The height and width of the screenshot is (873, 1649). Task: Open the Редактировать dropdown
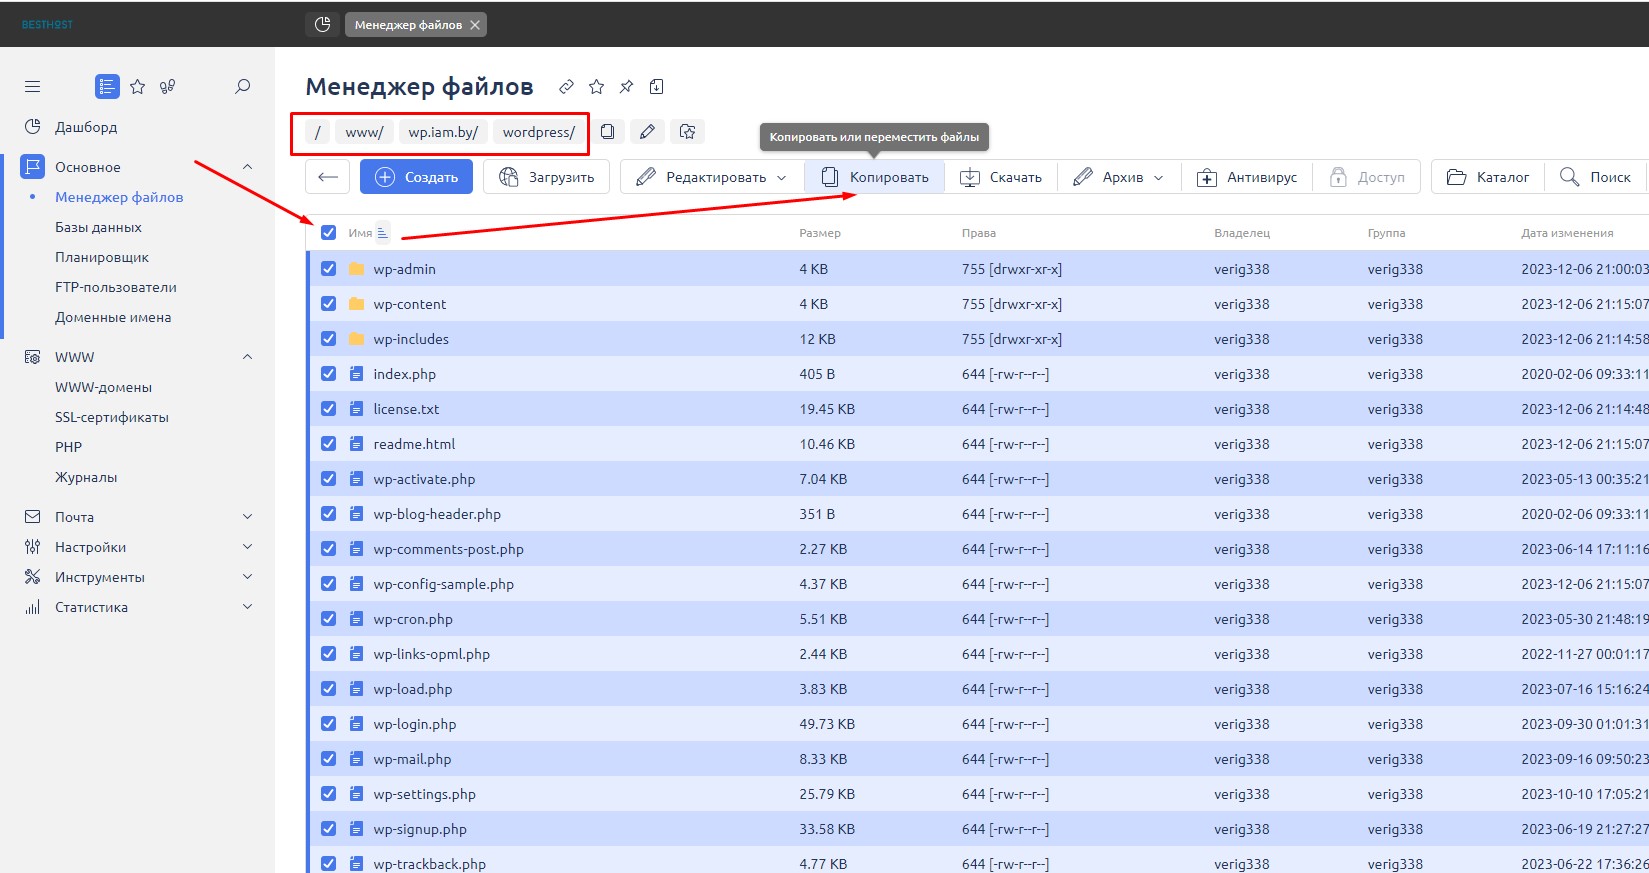712,177
